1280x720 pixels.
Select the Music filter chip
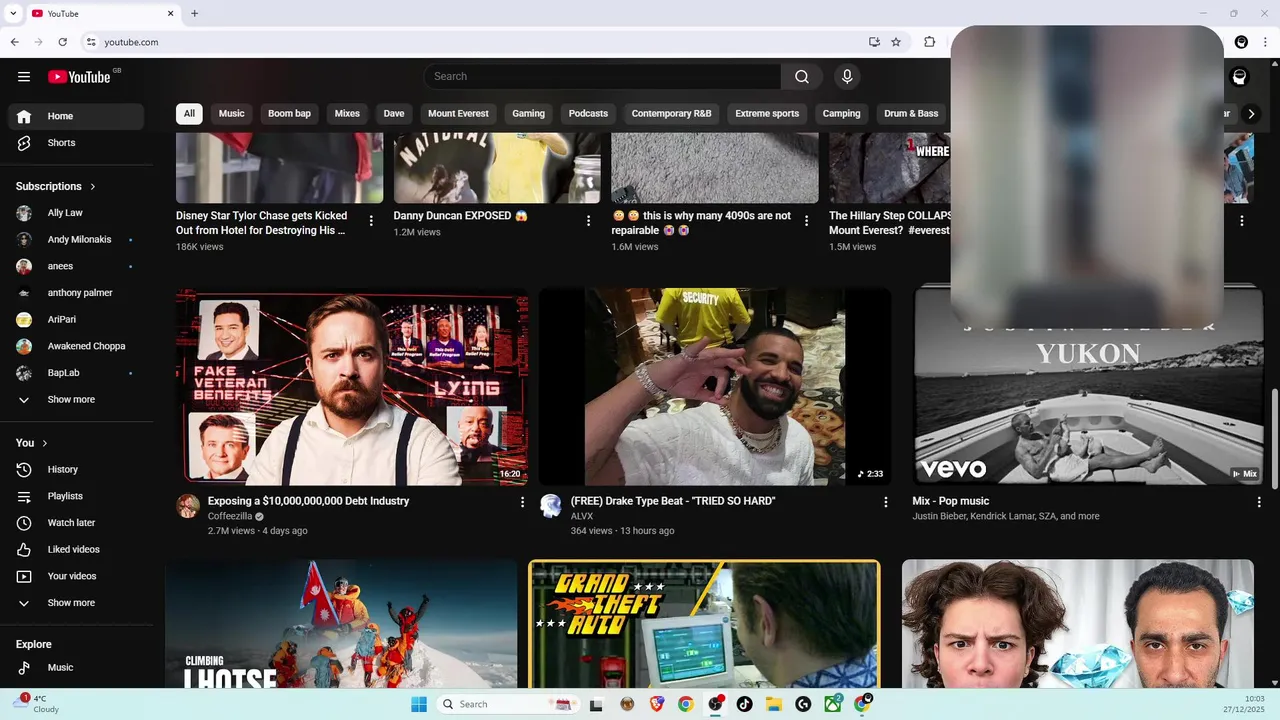pos(232,114)
